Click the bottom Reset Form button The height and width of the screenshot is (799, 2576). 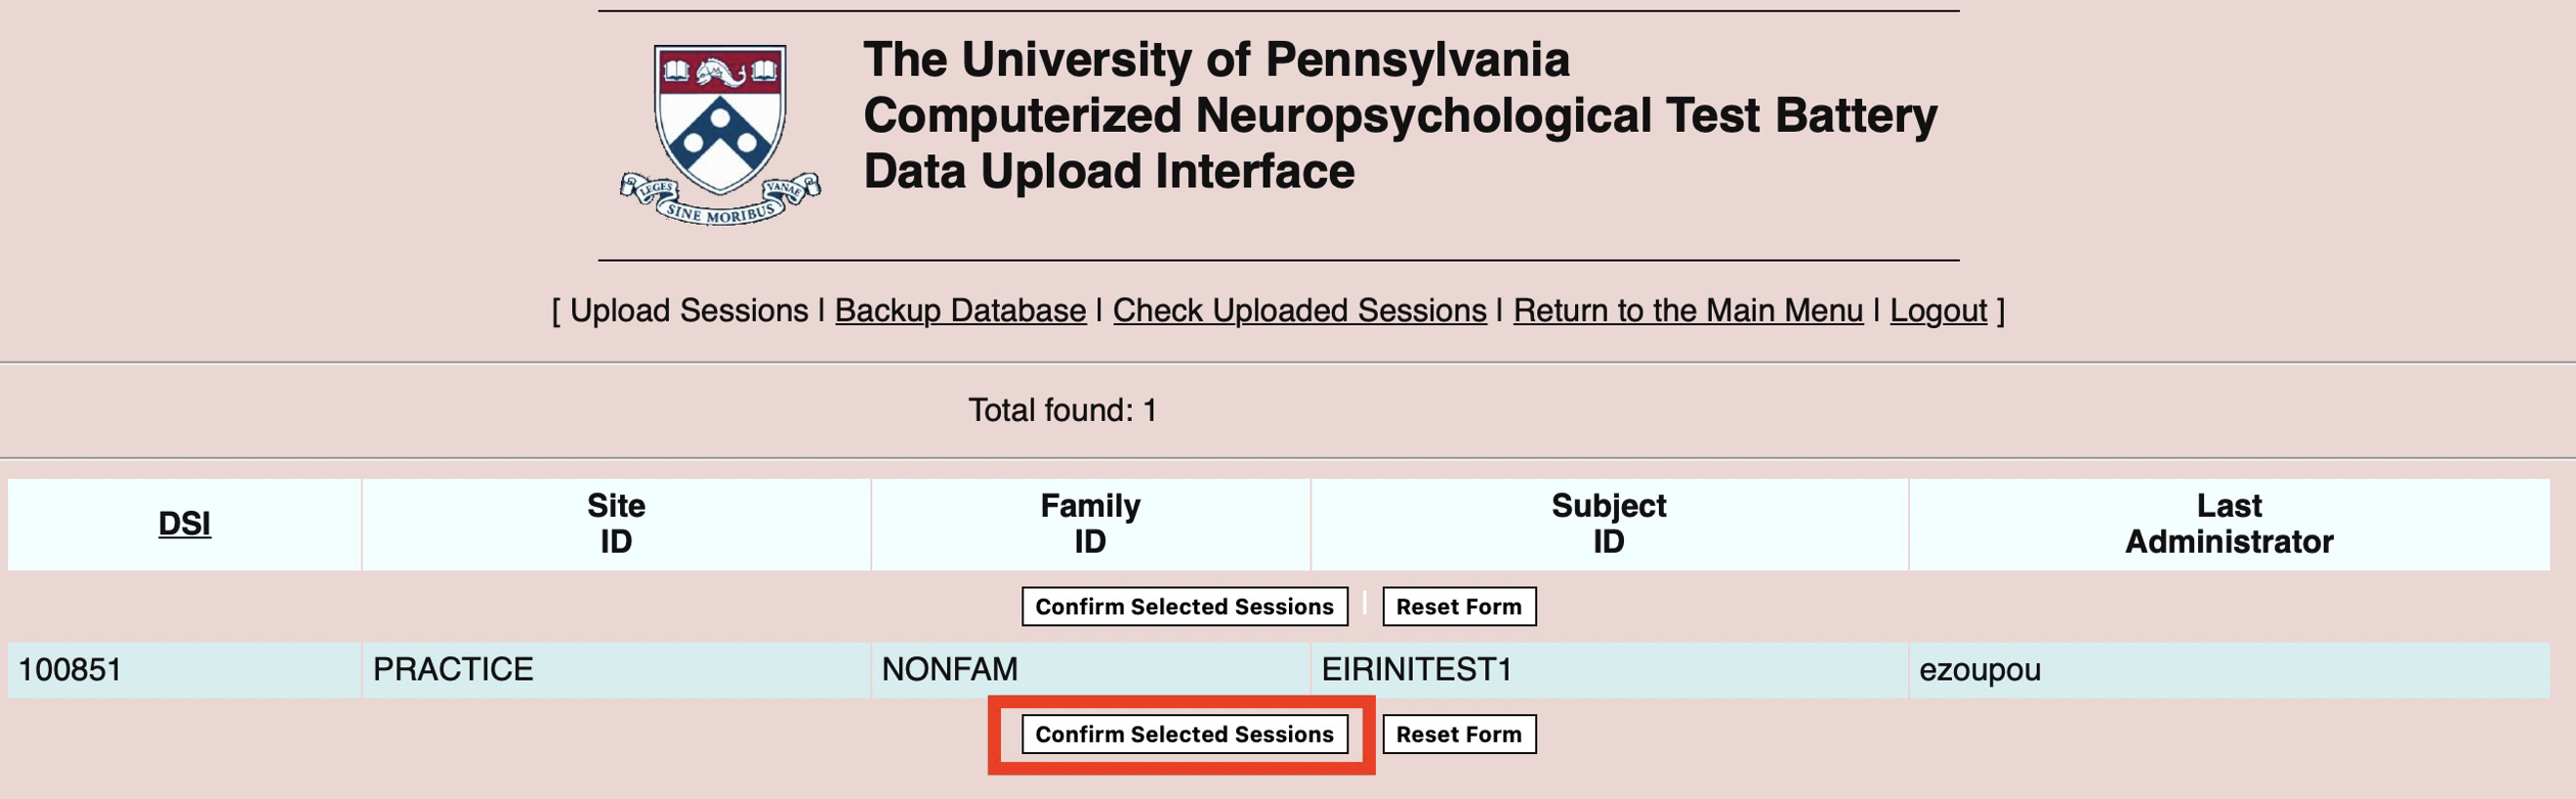coord(1458,734)
